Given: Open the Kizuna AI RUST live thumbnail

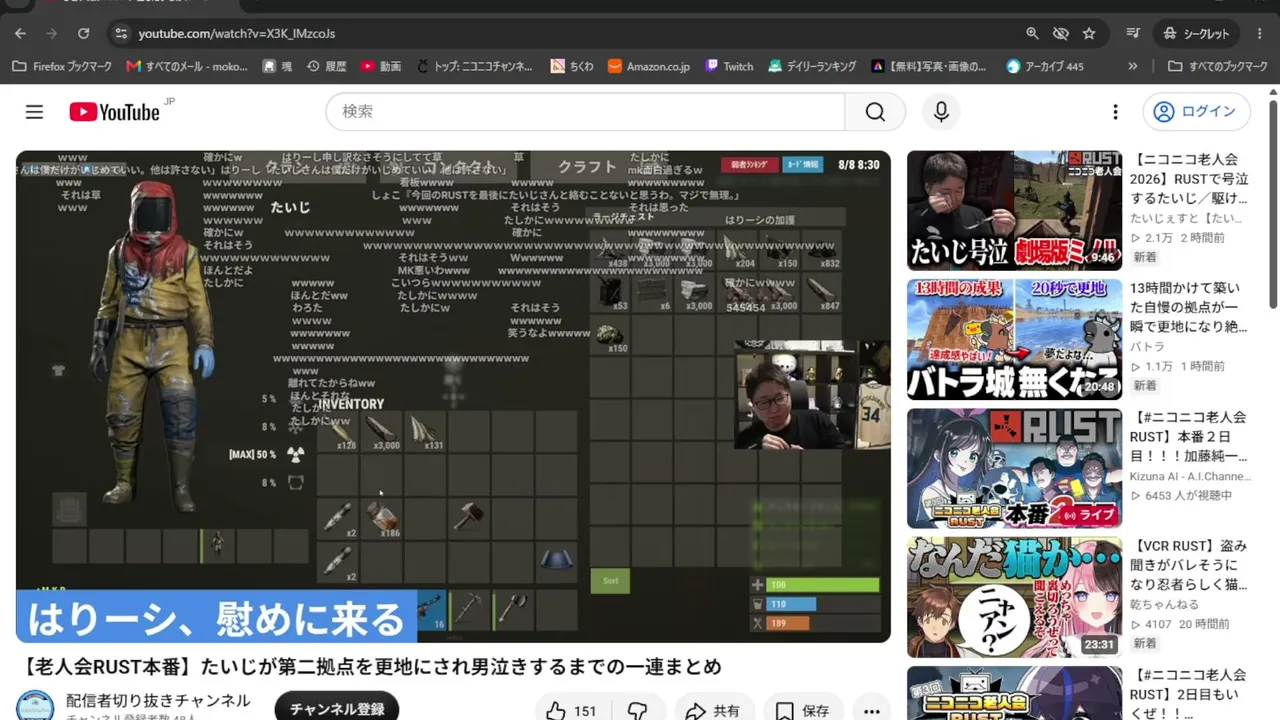Looking at the screenshot, I should click(x=1014, y=468).
